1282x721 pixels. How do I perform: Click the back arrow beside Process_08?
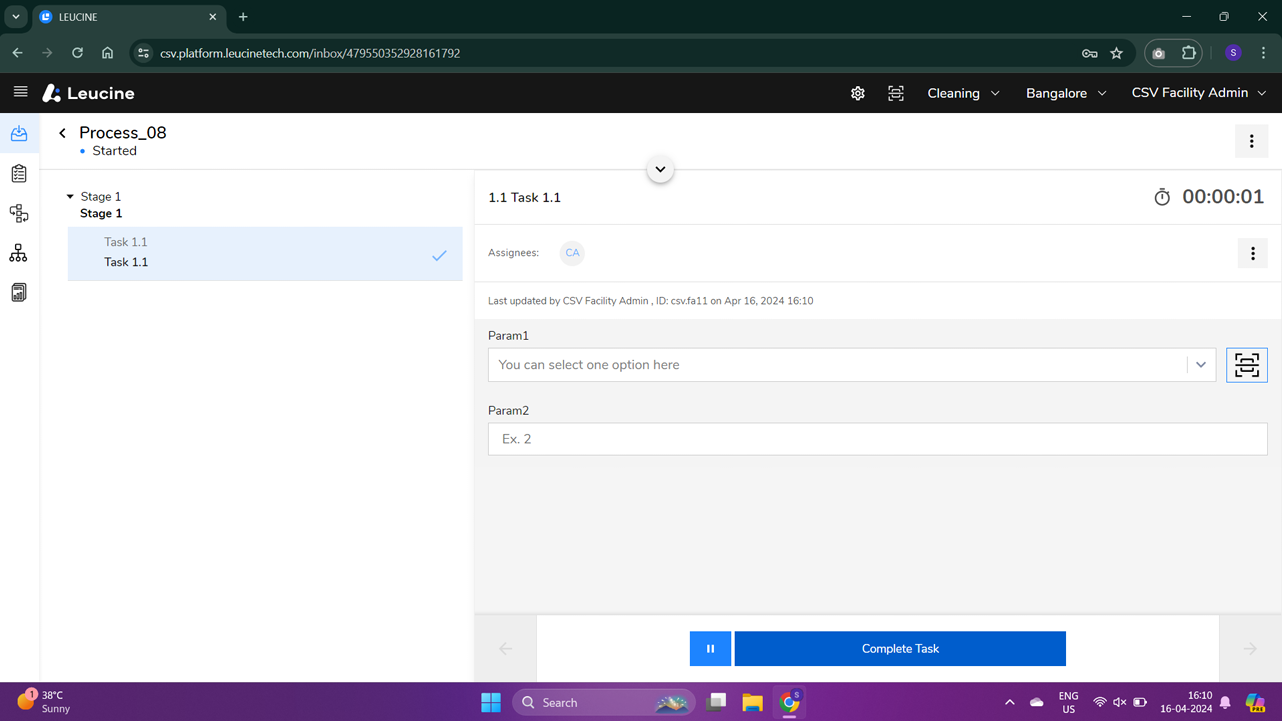pyautogui.click(x=62, y=133)
